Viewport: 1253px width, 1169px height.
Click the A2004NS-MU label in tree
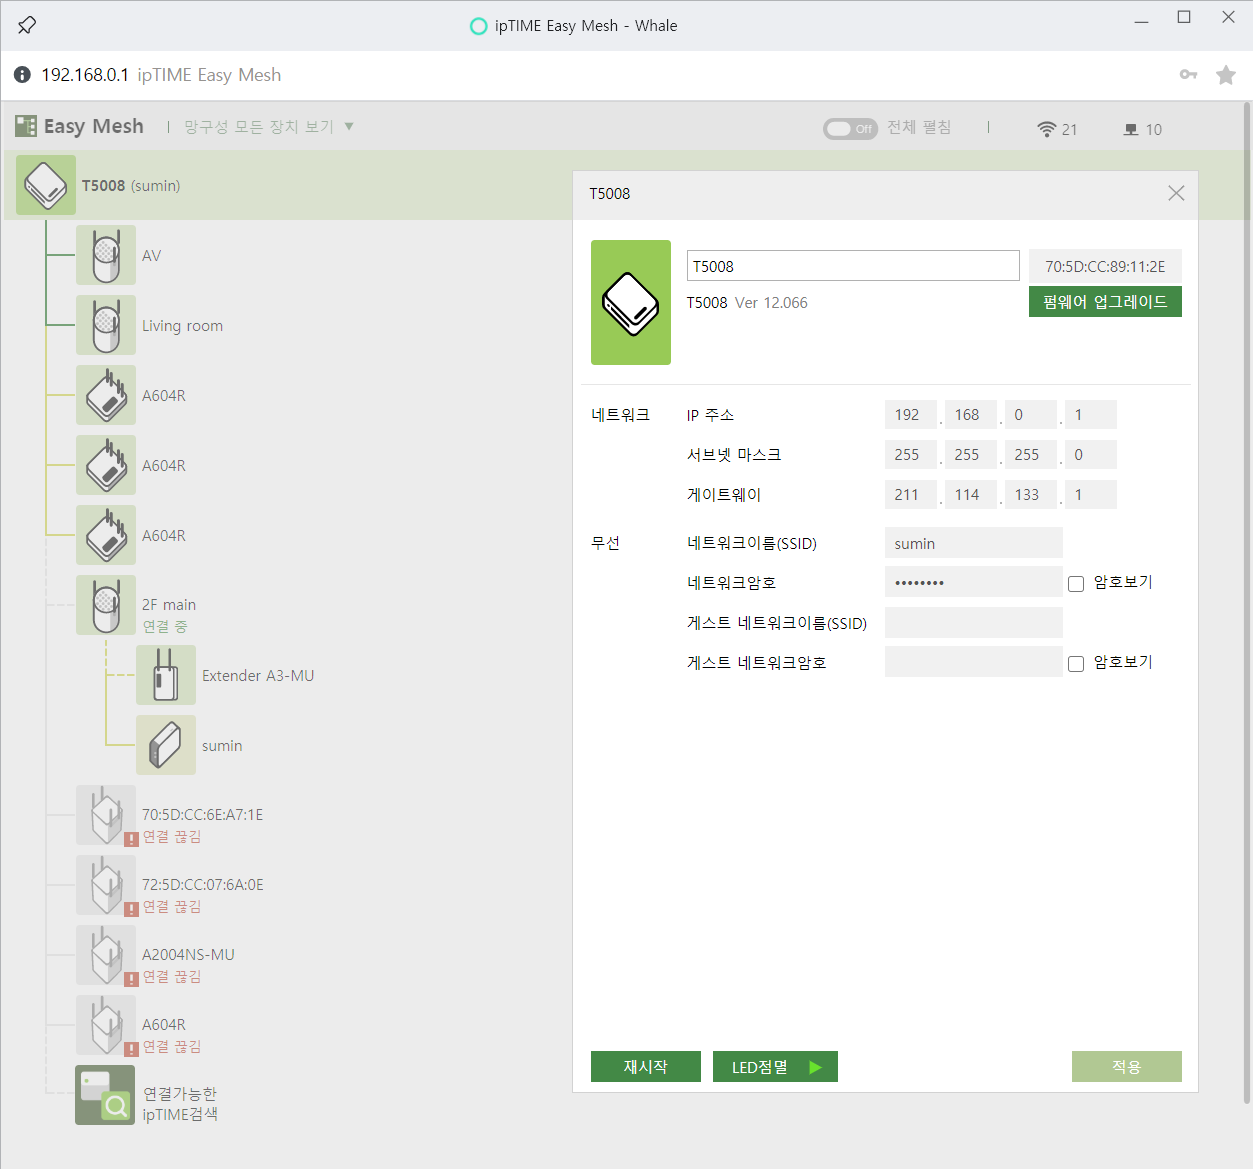pyautogui.click(x=188, y=955)
